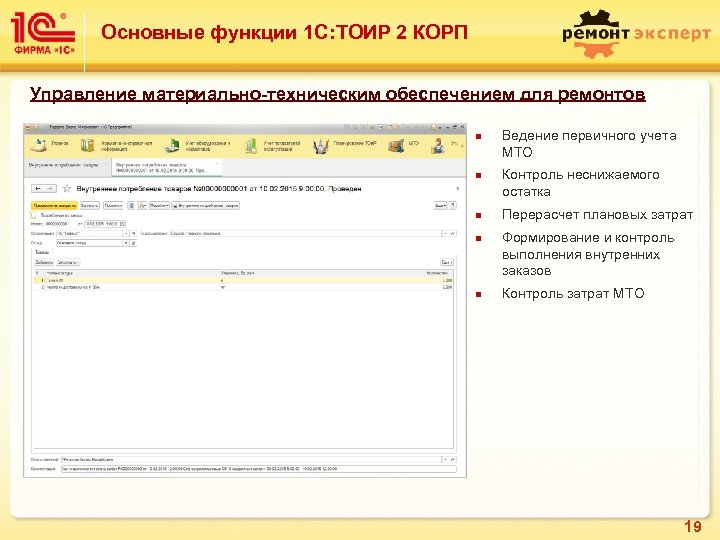Click into the Подразделение field

point(305,233)
